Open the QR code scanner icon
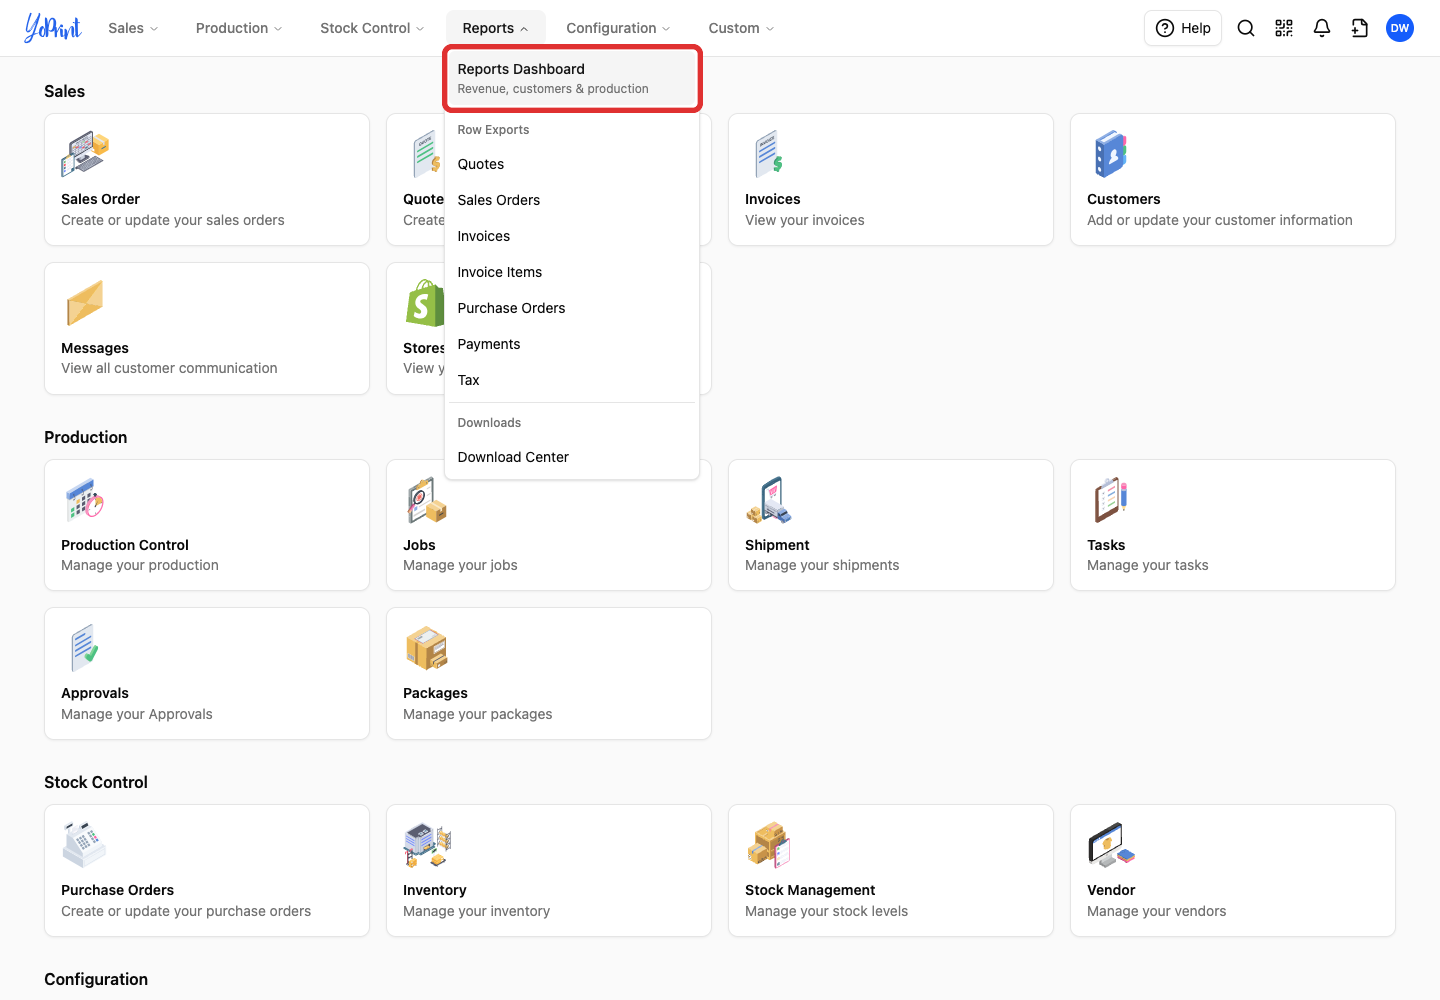Screen dimensions: 1440x1000 tap(1284, 28)
